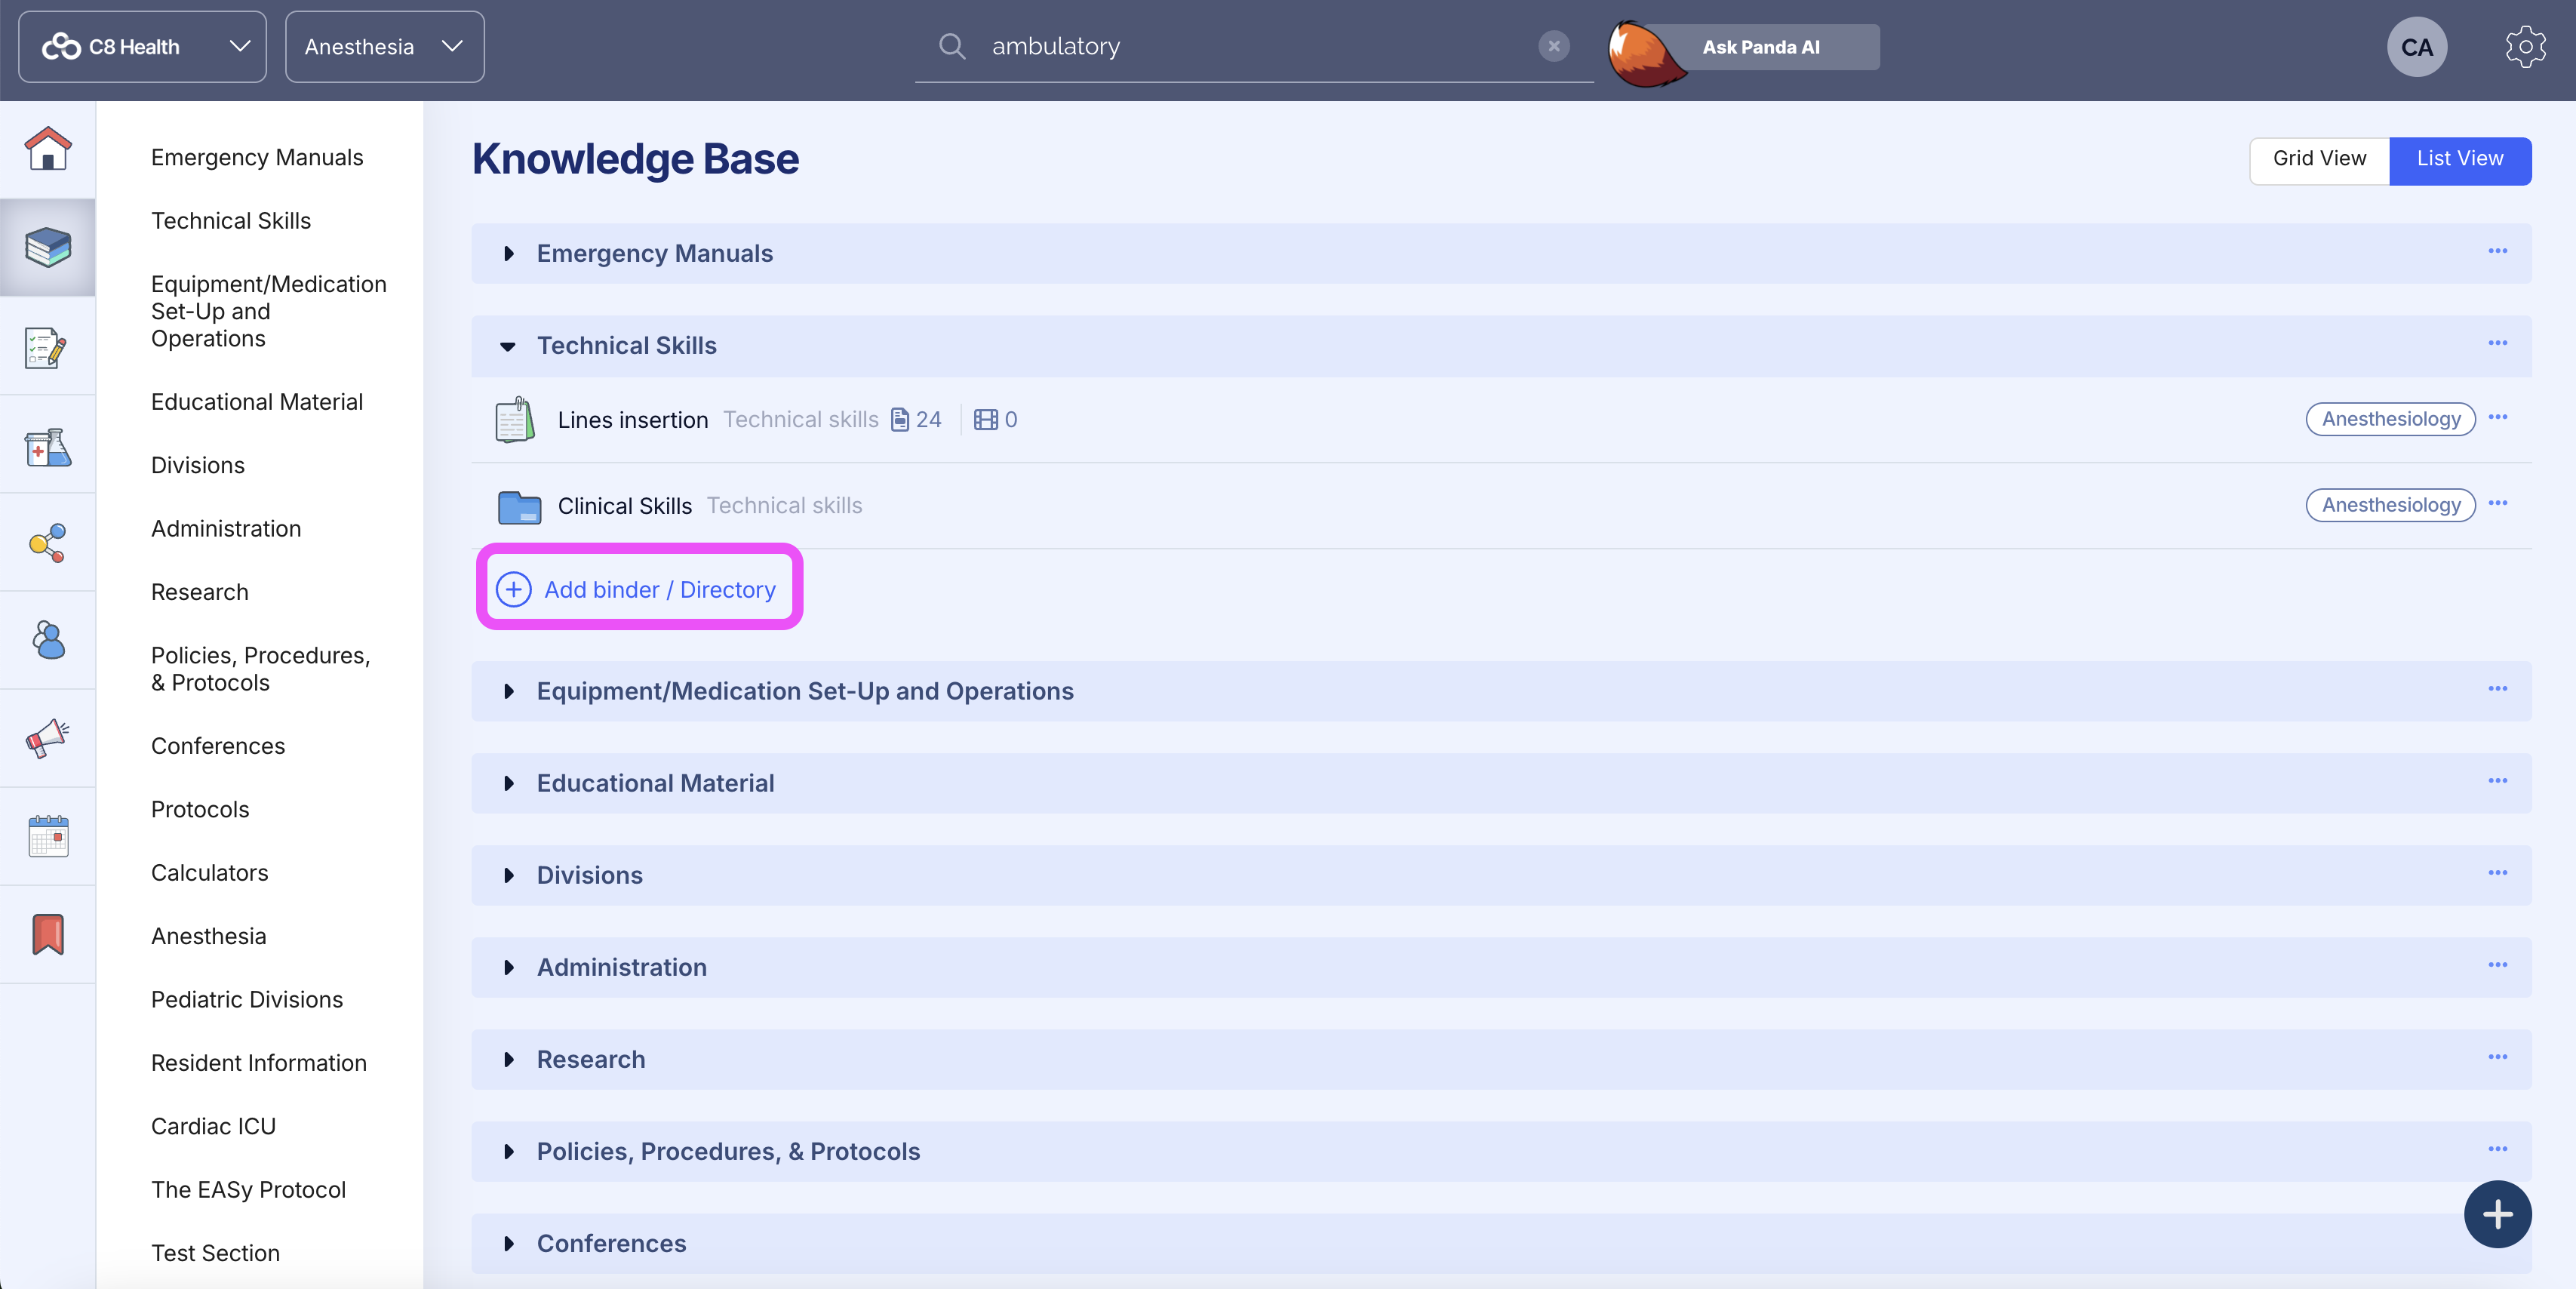Viewport: 2576px width, 1289px height.
Task: Open more options for Educational Material section
Action: [x=2497, y=781]
